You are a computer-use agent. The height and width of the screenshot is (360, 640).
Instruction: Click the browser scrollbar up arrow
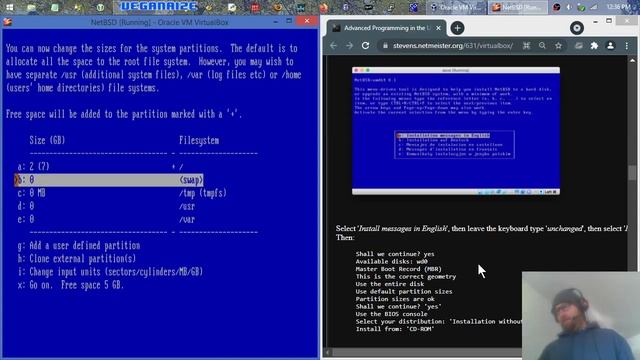click(x=632, y=60)
